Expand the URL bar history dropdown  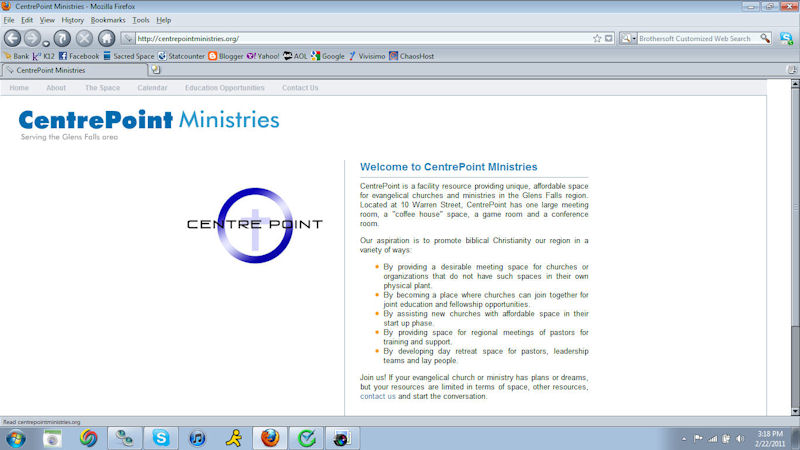point(609,38)
